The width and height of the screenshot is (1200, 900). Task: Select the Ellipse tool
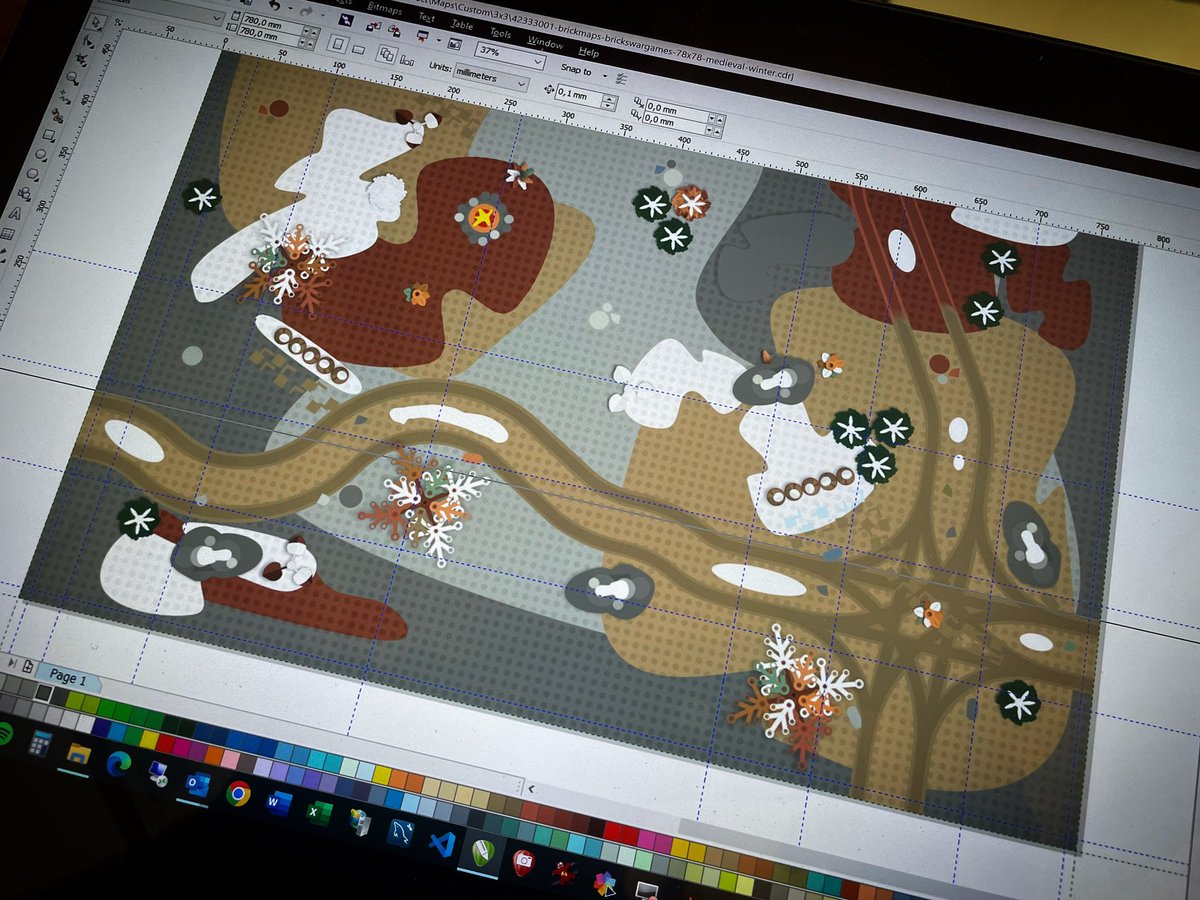(x=41, y=154)
